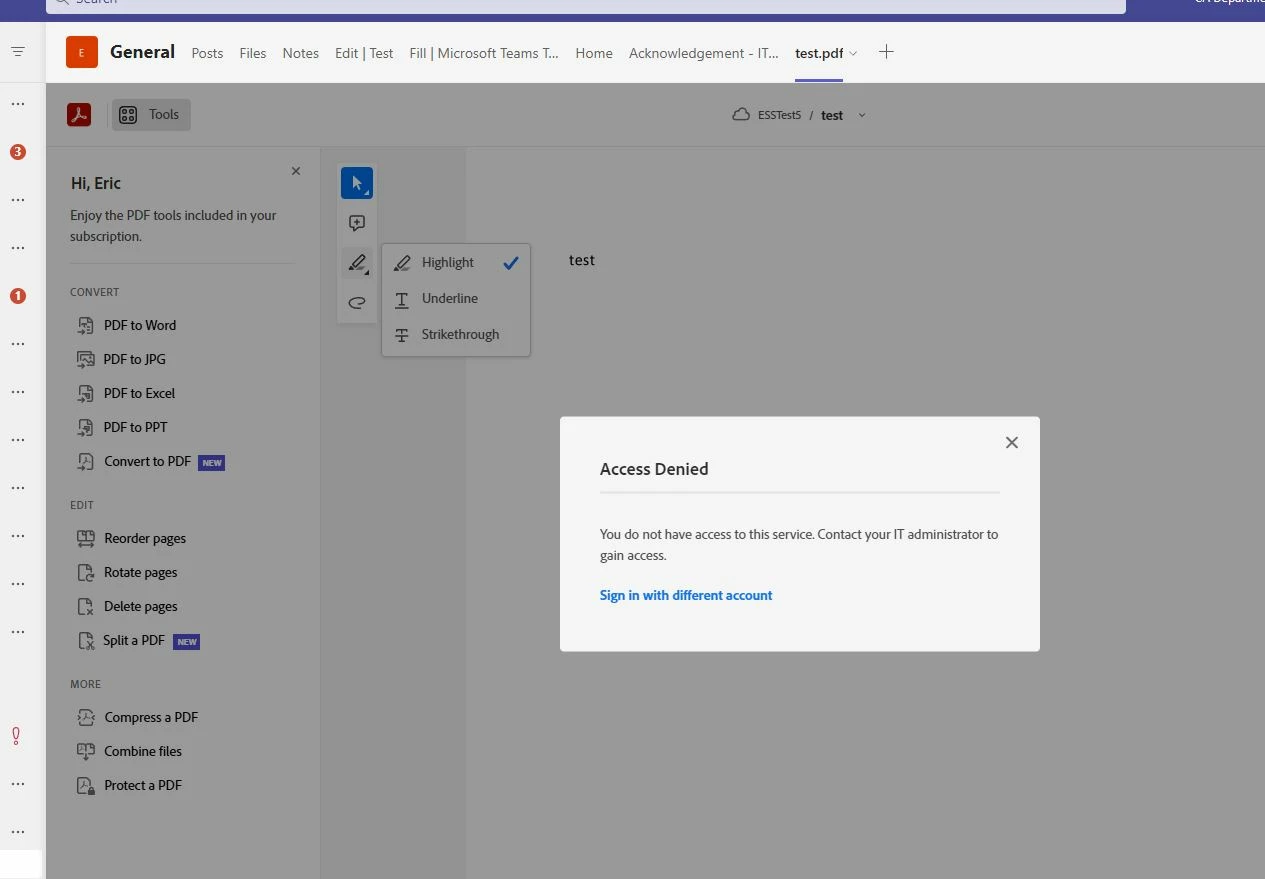Click the cloud icon beside ESSTest5
The height and width of the screenshot is (879, 1265).
[x=741, y=115]
